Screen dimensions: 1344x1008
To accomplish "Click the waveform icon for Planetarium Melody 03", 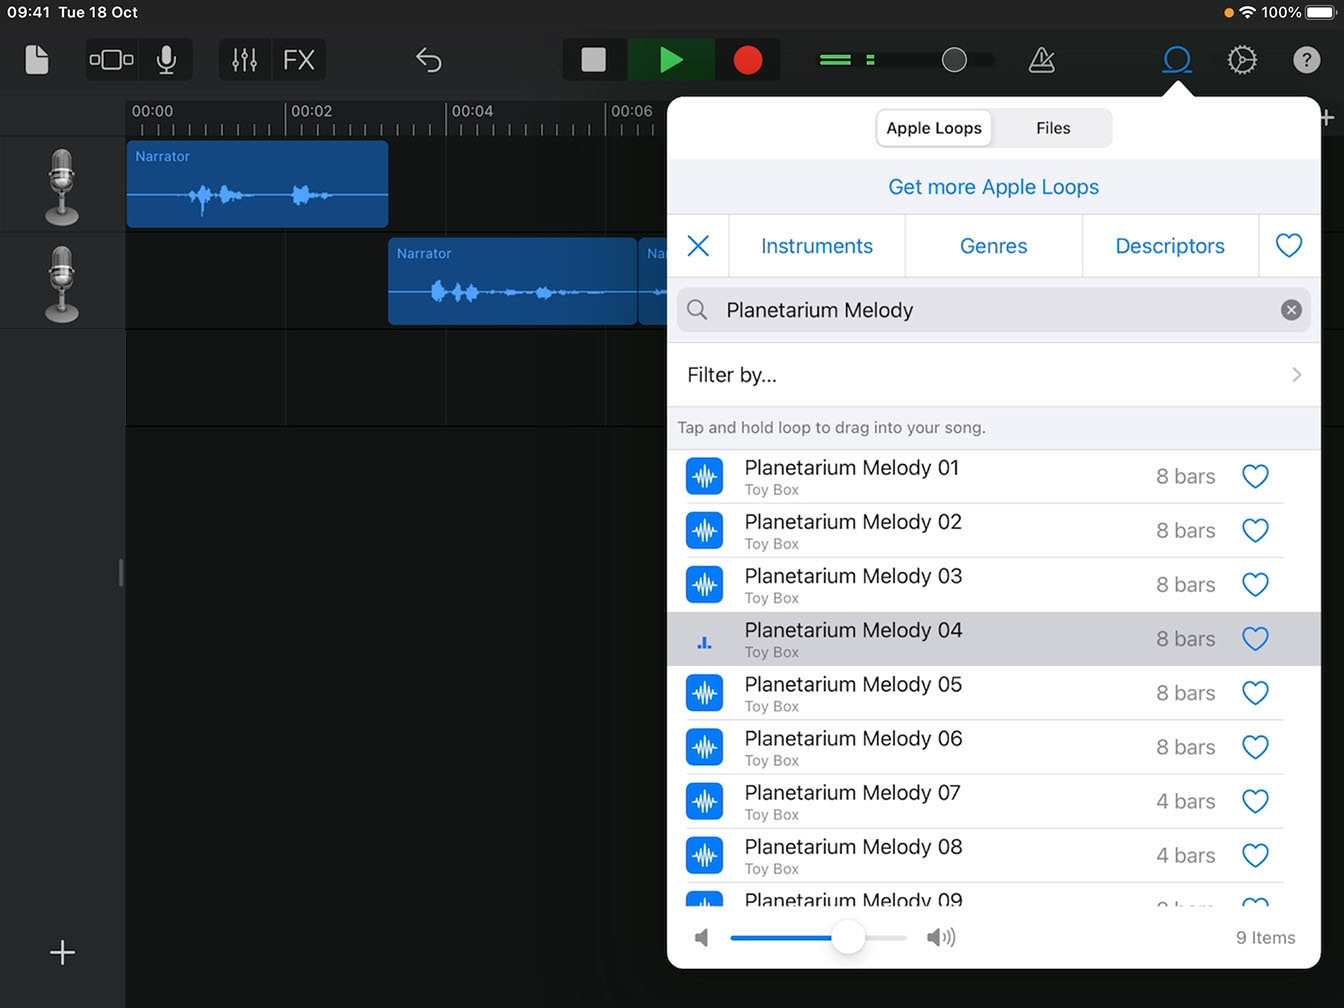I will 704,585.
